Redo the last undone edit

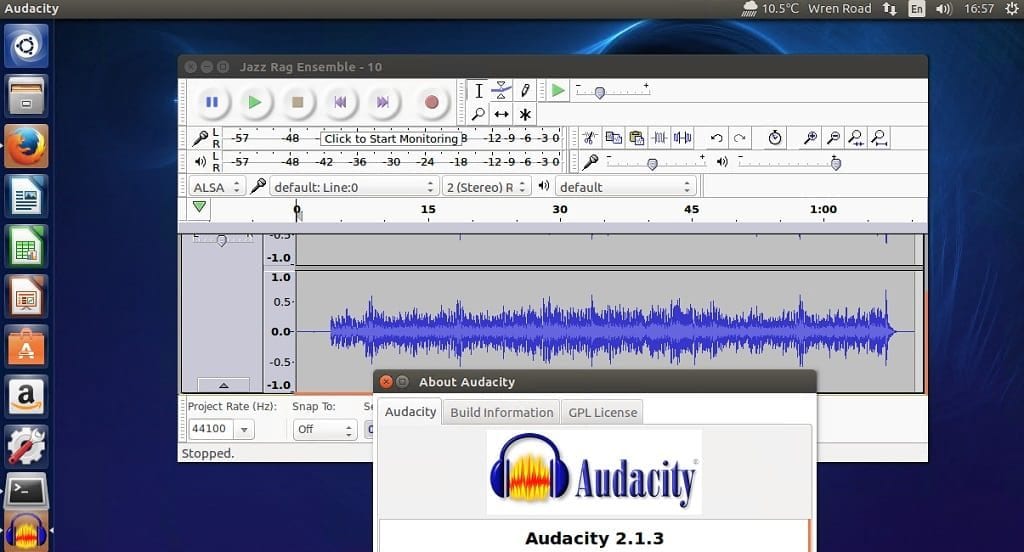coord(740,138)
